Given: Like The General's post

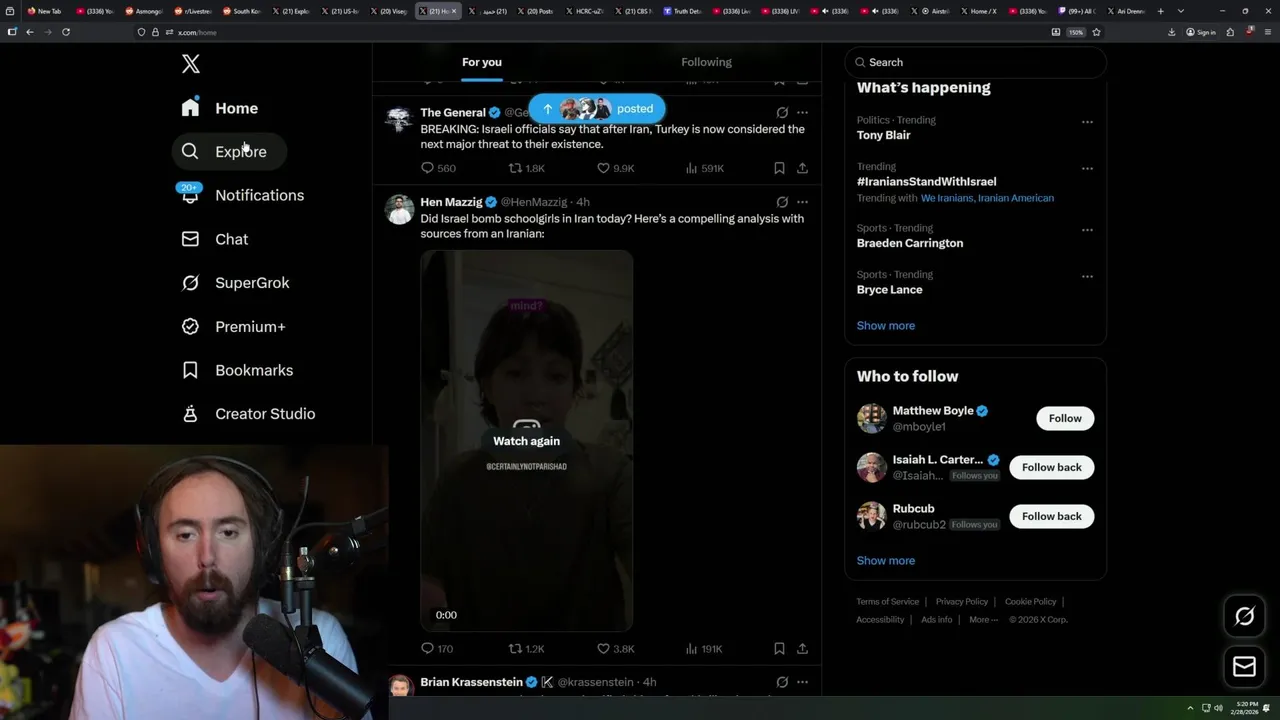Looking at the screenshot, I should point(615,168).
